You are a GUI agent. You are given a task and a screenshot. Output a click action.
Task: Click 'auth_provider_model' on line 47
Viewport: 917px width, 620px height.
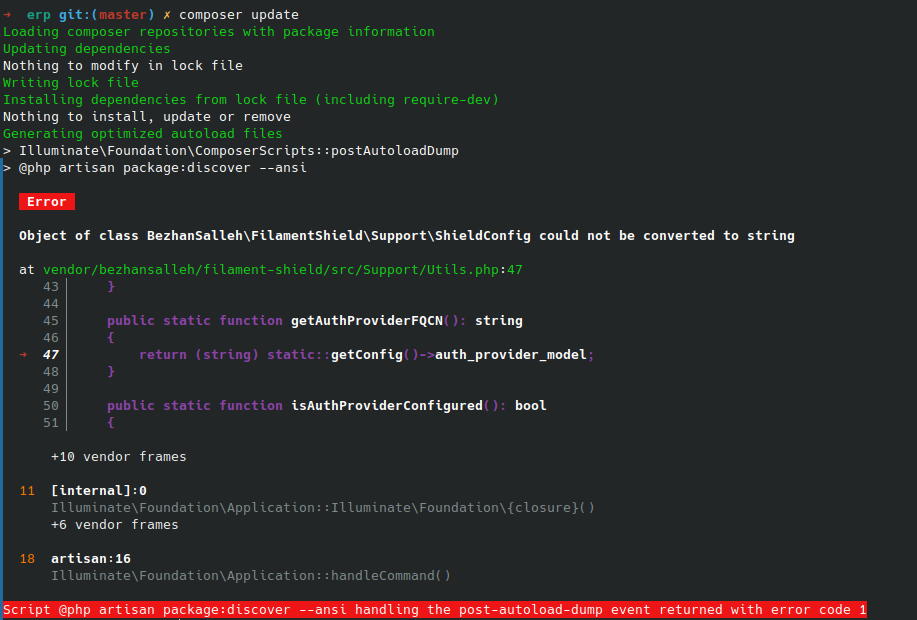coord(511,354)
